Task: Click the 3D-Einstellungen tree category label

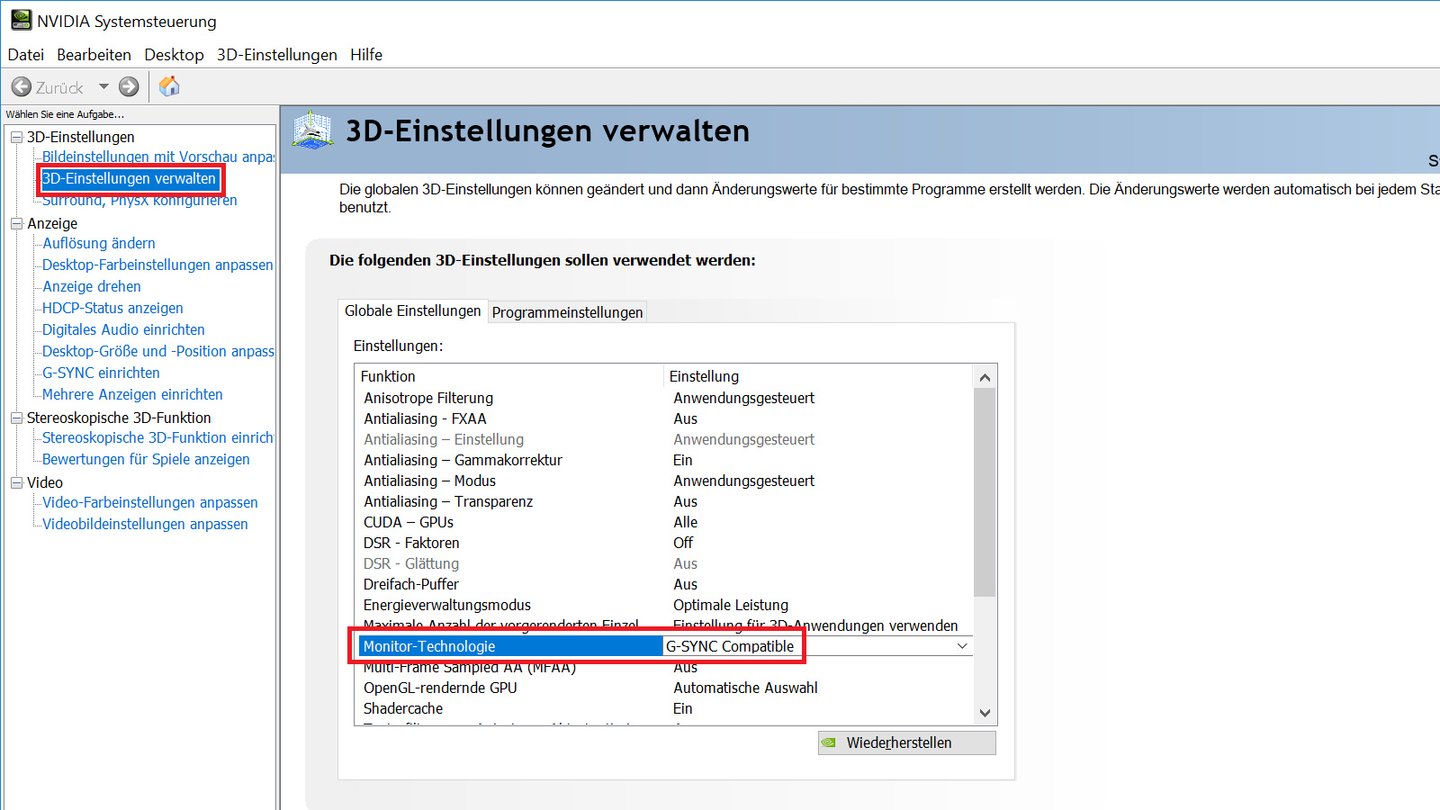Action: point(81,137)
